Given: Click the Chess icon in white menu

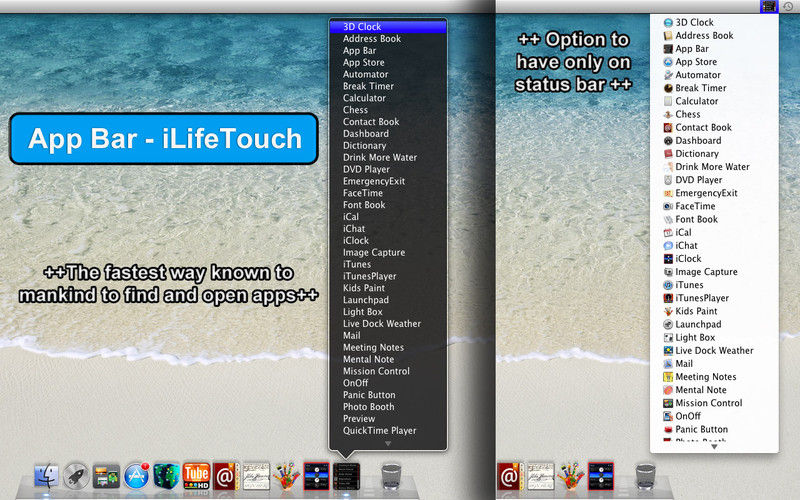Looking at the screenshot, I should (668, 114).
